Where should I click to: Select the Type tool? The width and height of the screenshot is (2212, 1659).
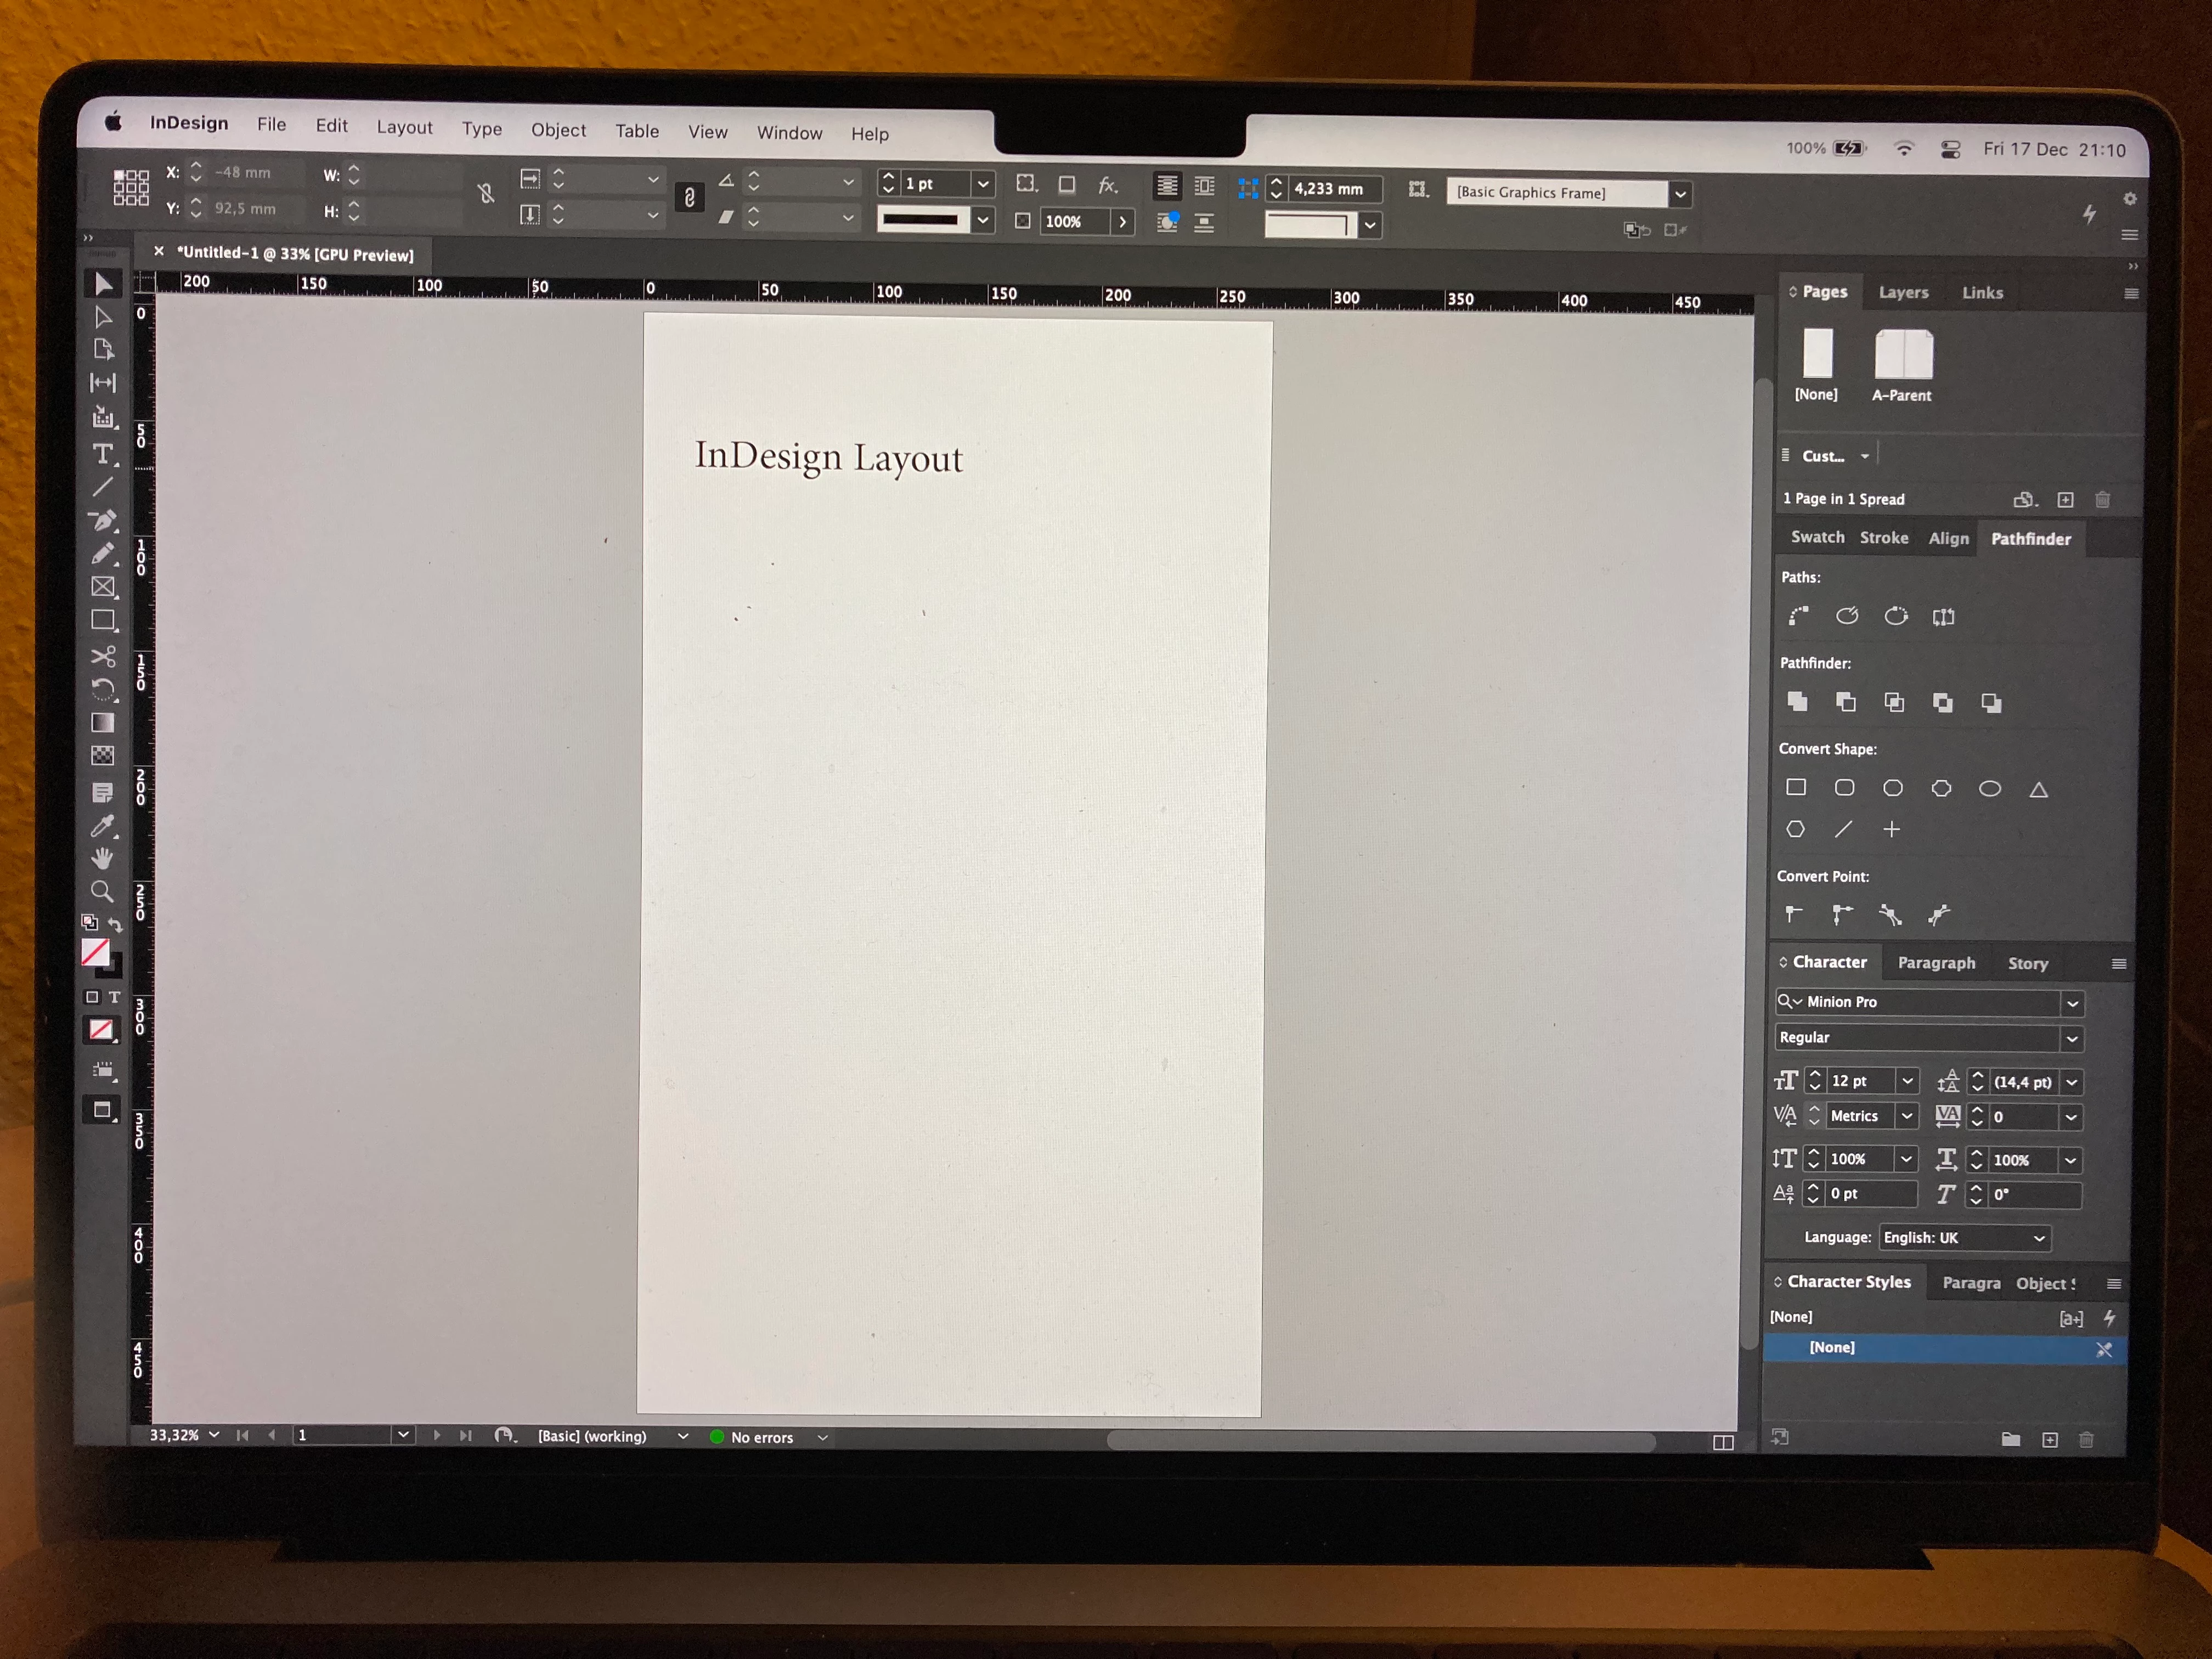pos(102,455)
